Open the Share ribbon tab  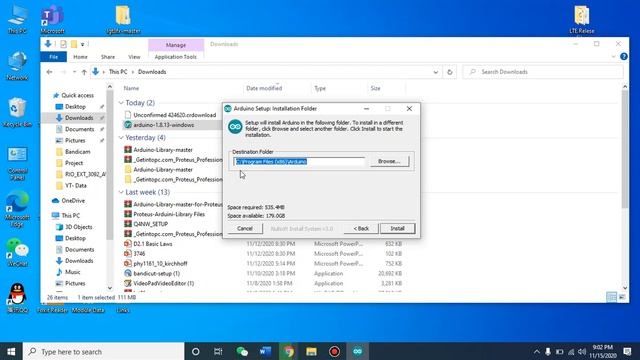click(108, 57)
